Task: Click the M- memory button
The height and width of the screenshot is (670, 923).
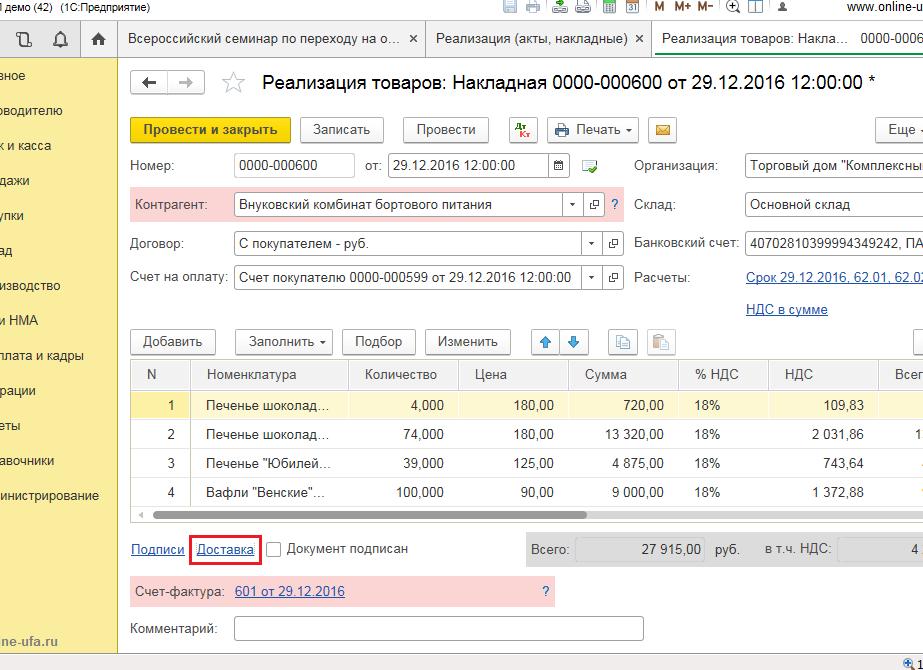Action: point(705,6)
